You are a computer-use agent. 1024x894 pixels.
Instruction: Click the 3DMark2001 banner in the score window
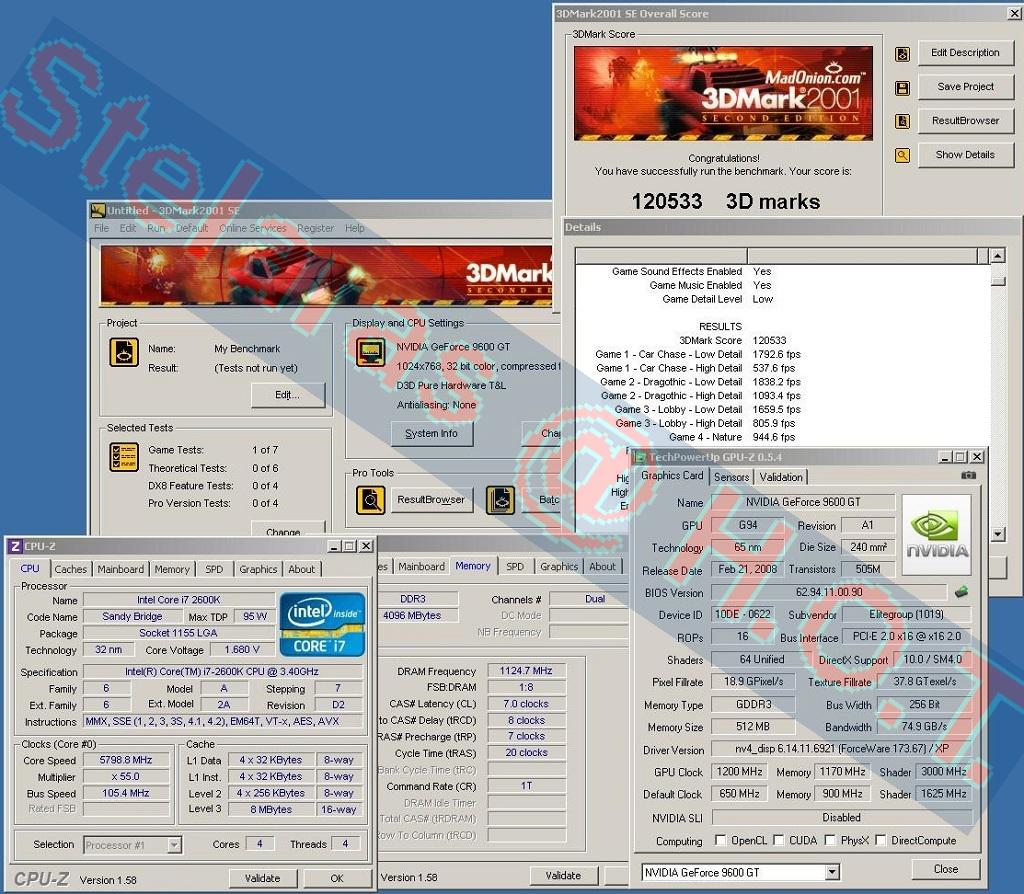click(x=724, y=93)
